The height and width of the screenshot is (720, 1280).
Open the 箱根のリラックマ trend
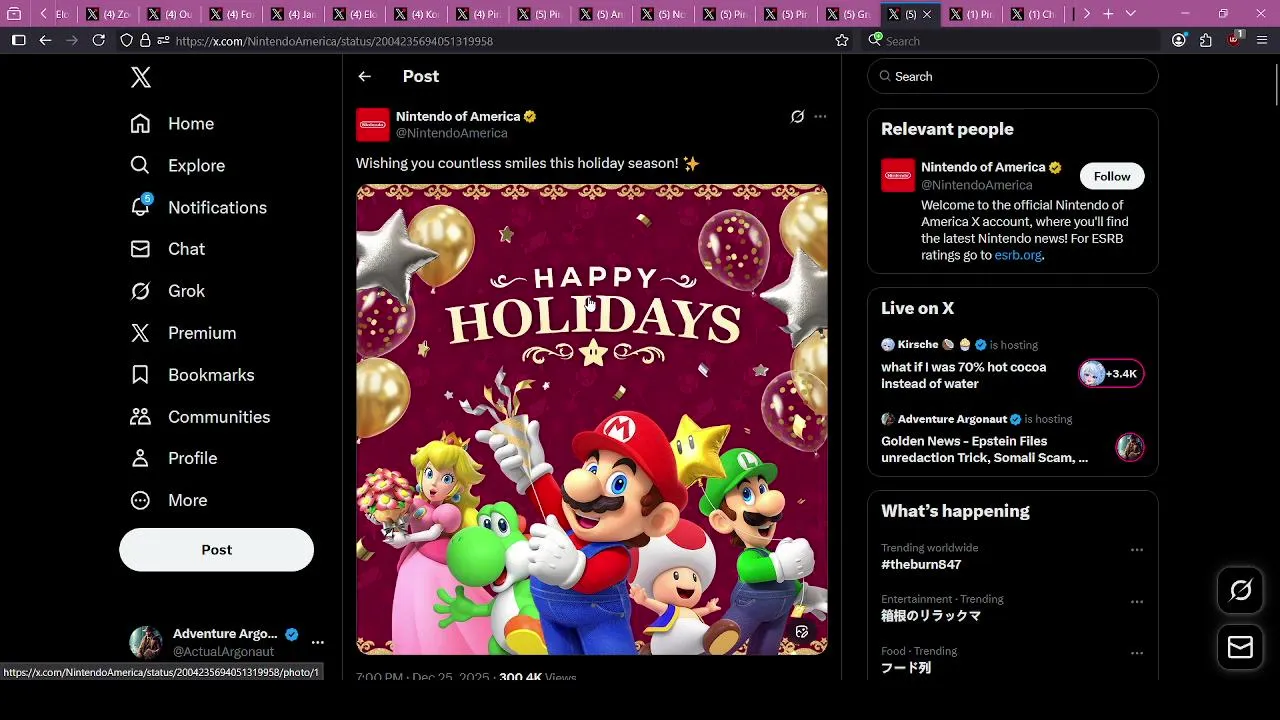[x=931, y=617]
